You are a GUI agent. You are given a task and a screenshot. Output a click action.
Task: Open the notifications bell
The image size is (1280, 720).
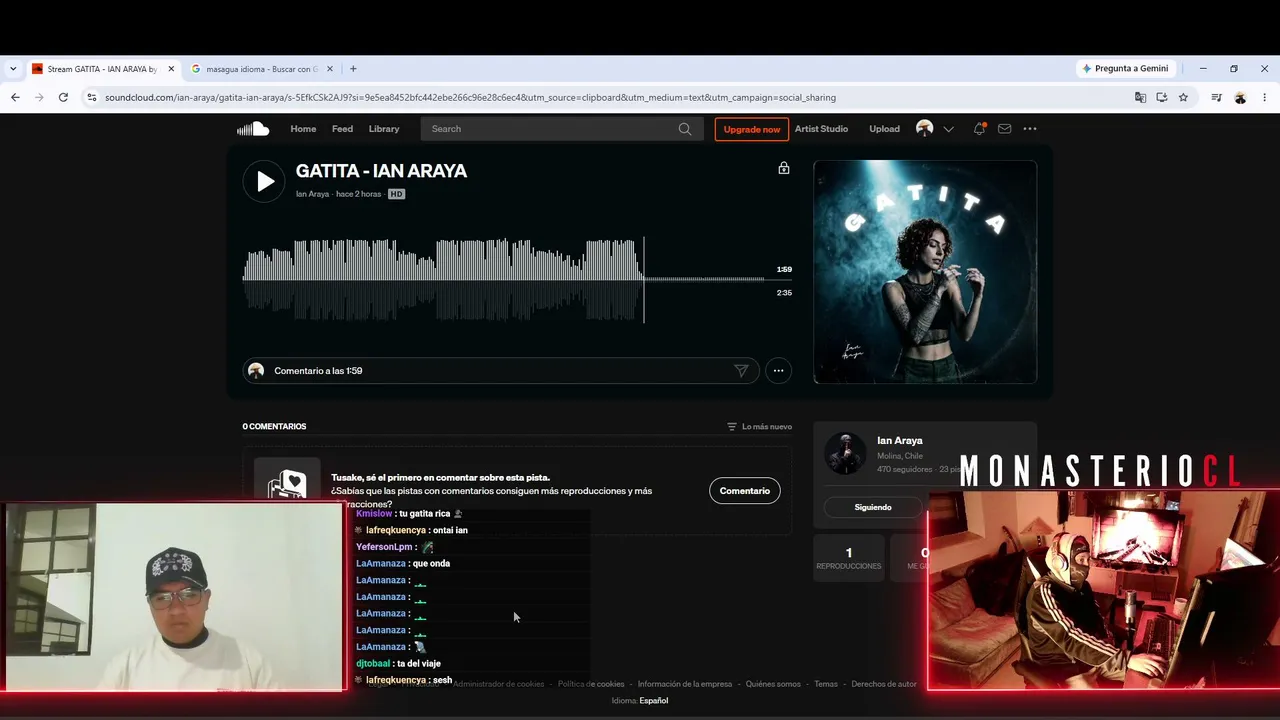coord(979,129)
